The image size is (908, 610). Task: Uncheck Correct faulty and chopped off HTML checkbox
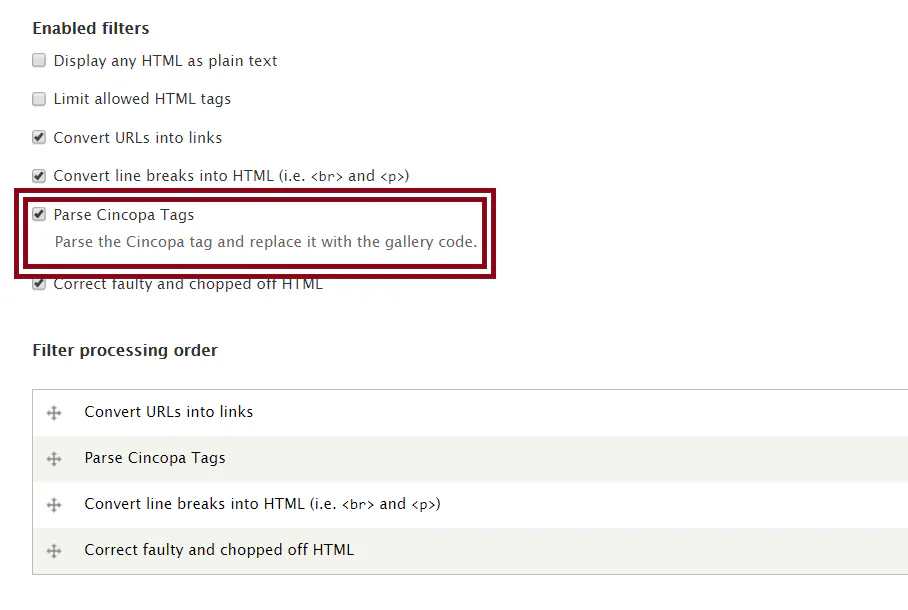[x=39, y=284]
